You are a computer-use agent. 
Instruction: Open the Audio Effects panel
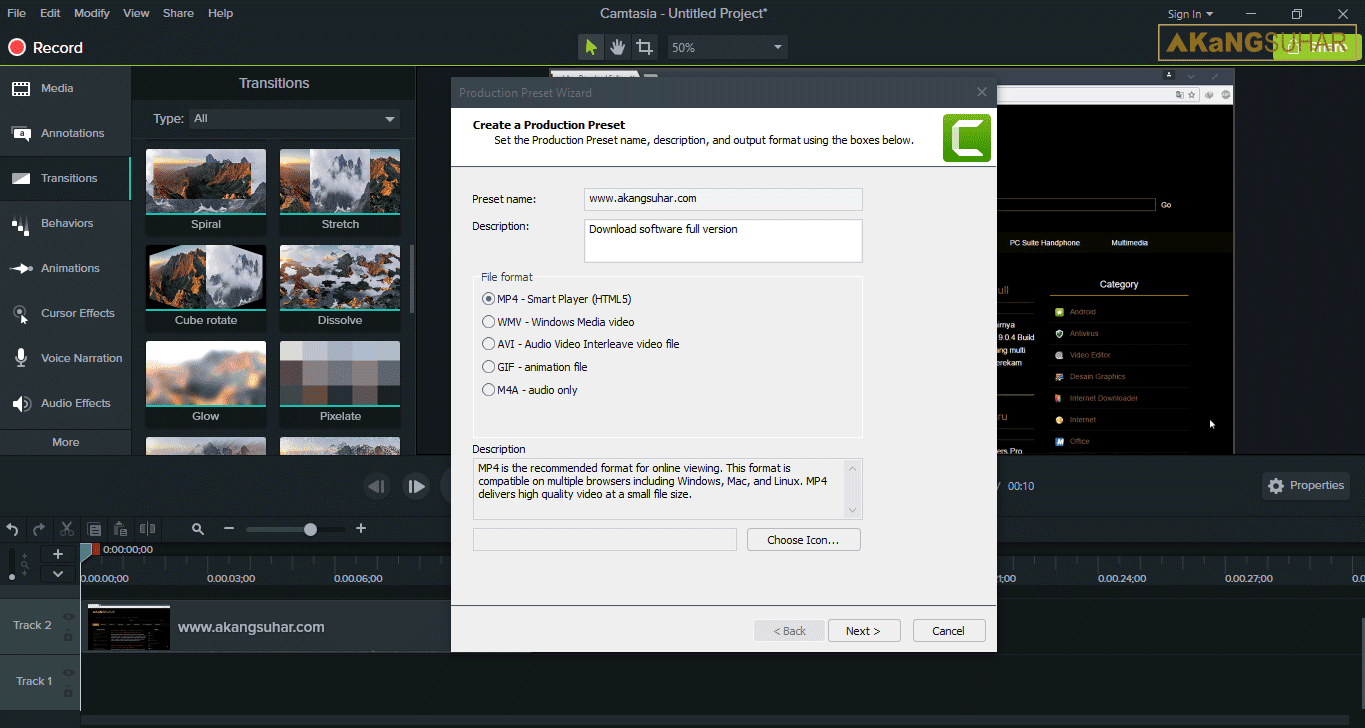(x=65, y=403)
